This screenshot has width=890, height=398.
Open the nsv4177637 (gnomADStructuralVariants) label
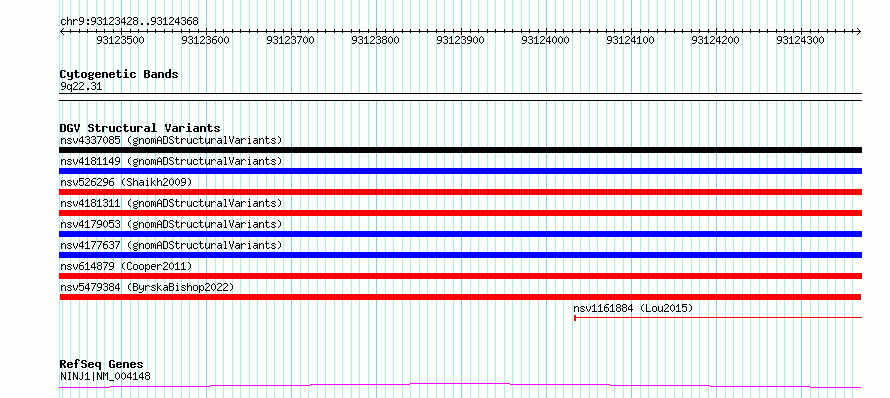(171, 245)
